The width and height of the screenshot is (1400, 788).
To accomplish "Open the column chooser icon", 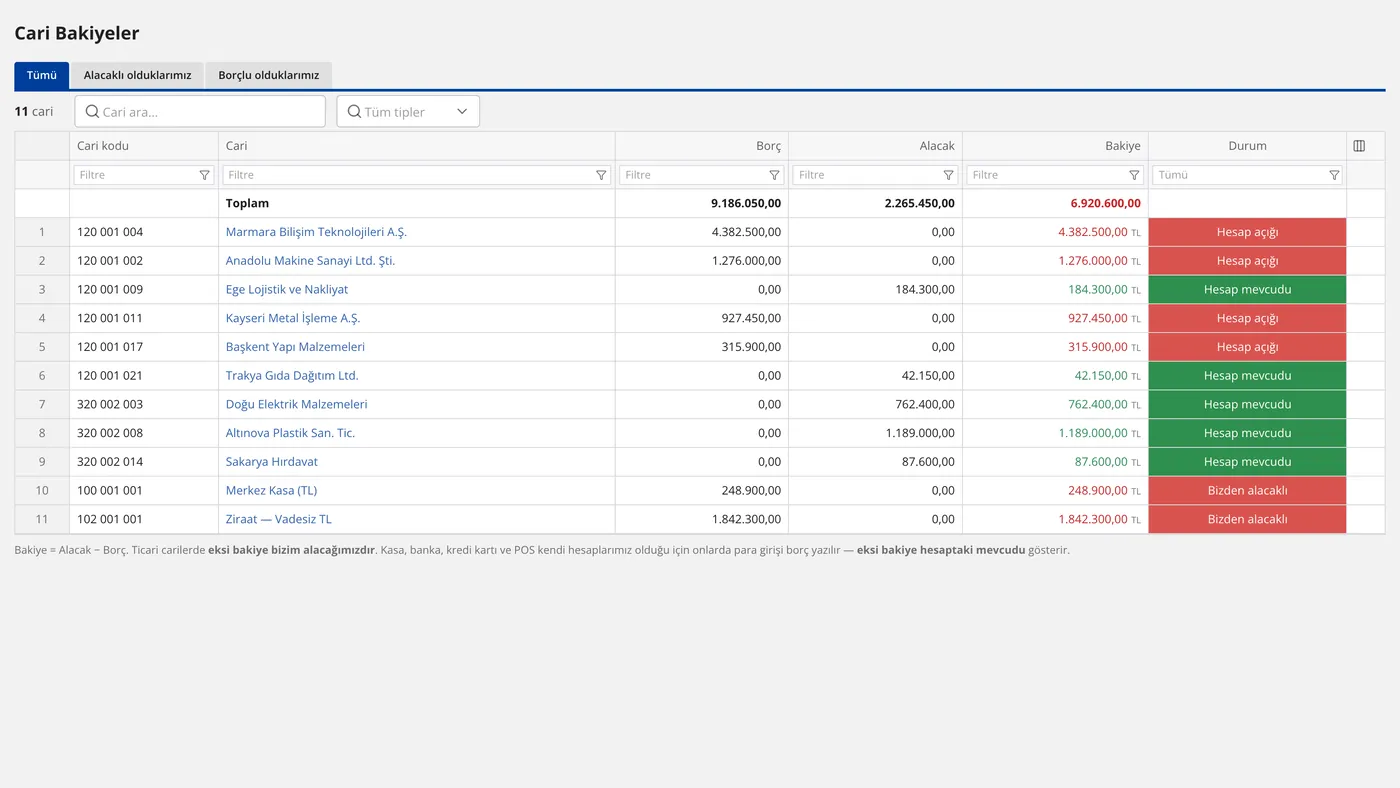I will click(x=1359, y=146).
